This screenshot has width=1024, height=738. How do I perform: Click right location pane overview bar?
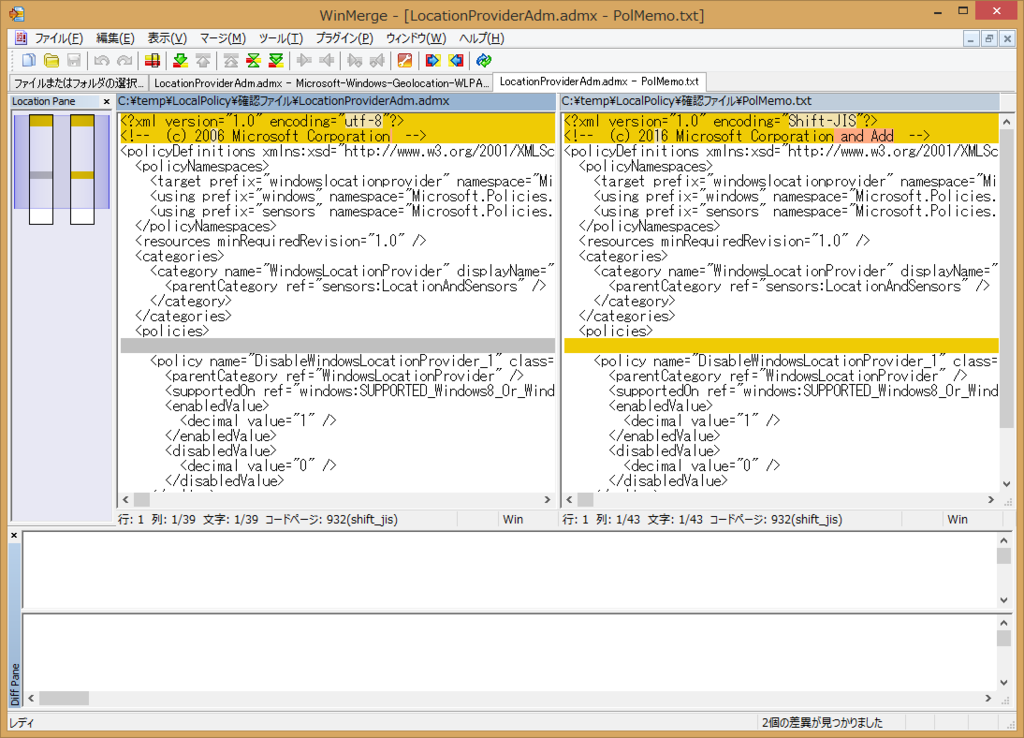point(82,169)
